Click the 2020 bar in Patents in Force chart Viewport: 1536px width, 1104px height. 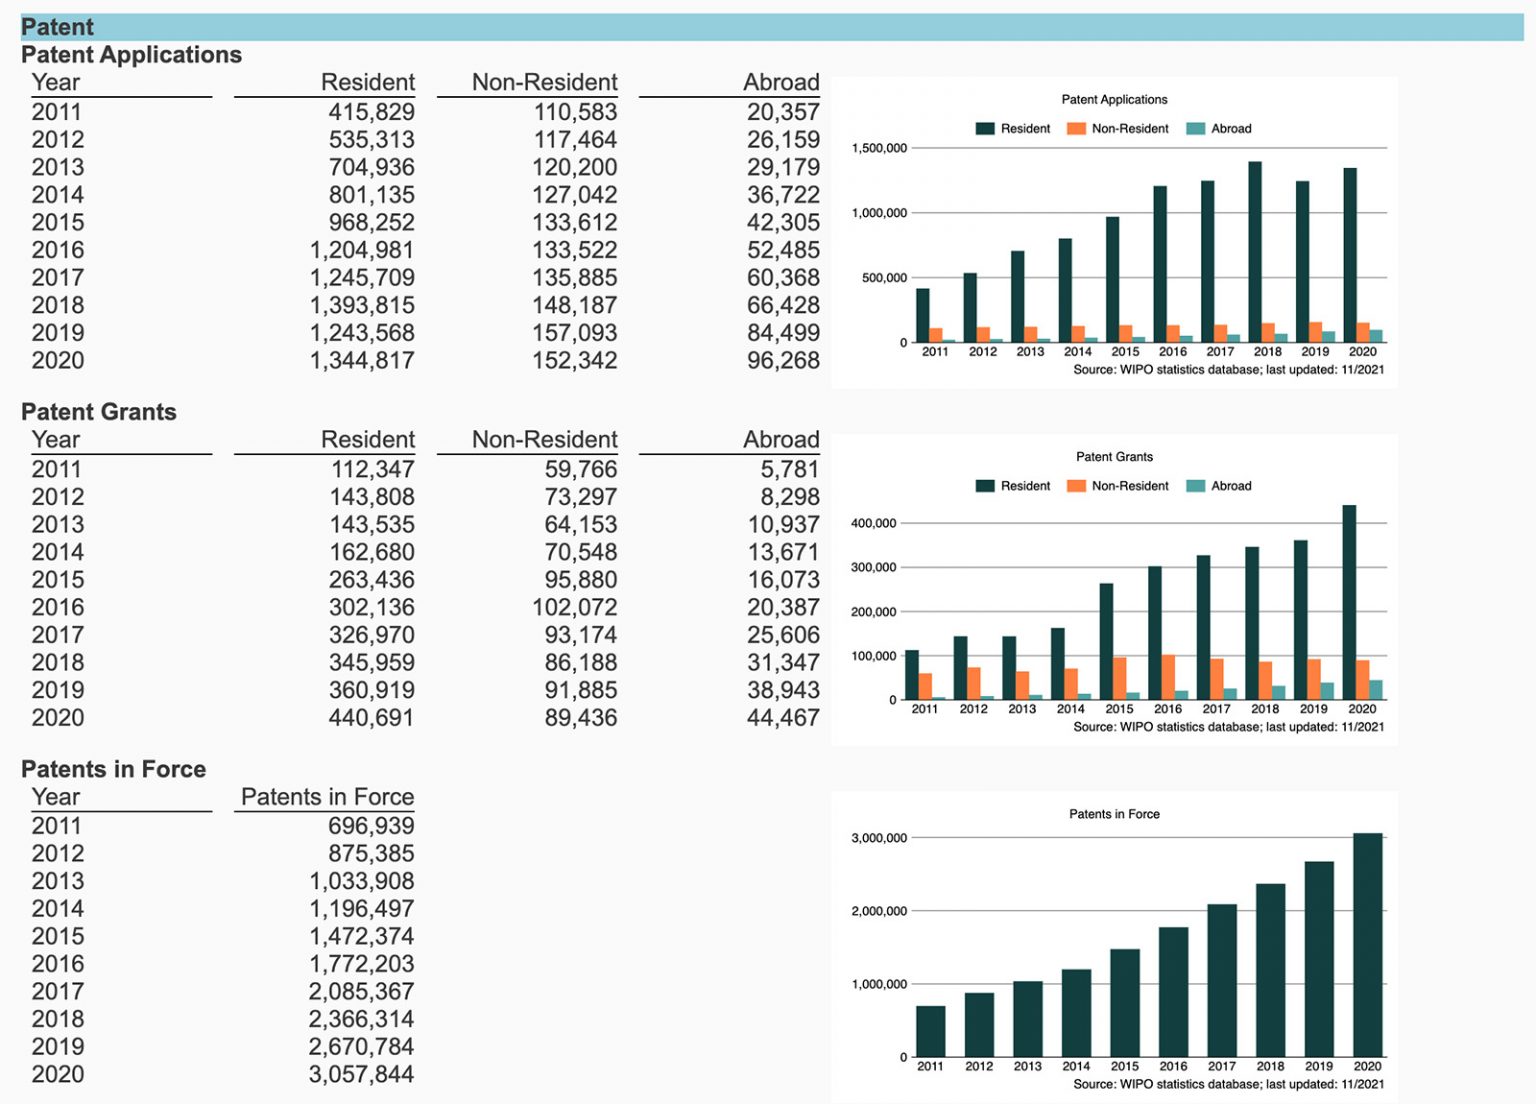(x=1367, y=945)
